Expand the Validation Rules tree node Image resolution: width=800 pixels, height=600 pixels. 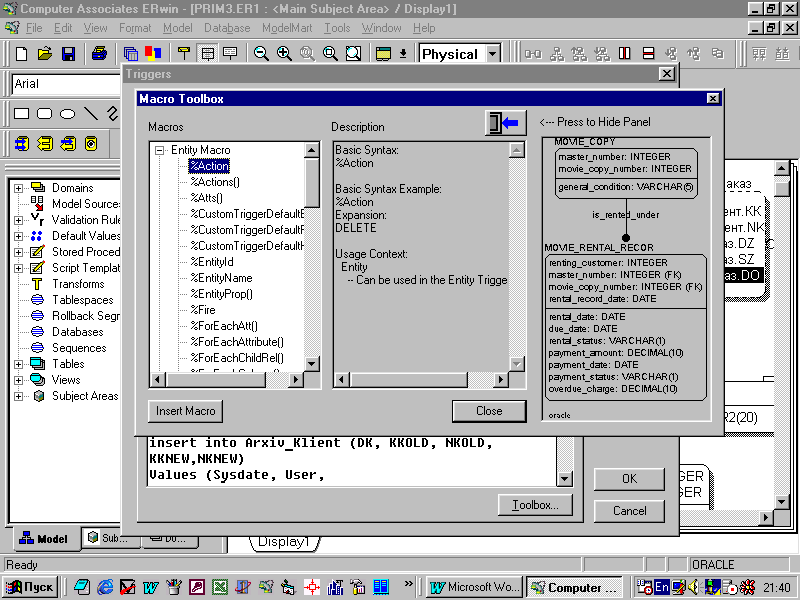pos(18,220)
